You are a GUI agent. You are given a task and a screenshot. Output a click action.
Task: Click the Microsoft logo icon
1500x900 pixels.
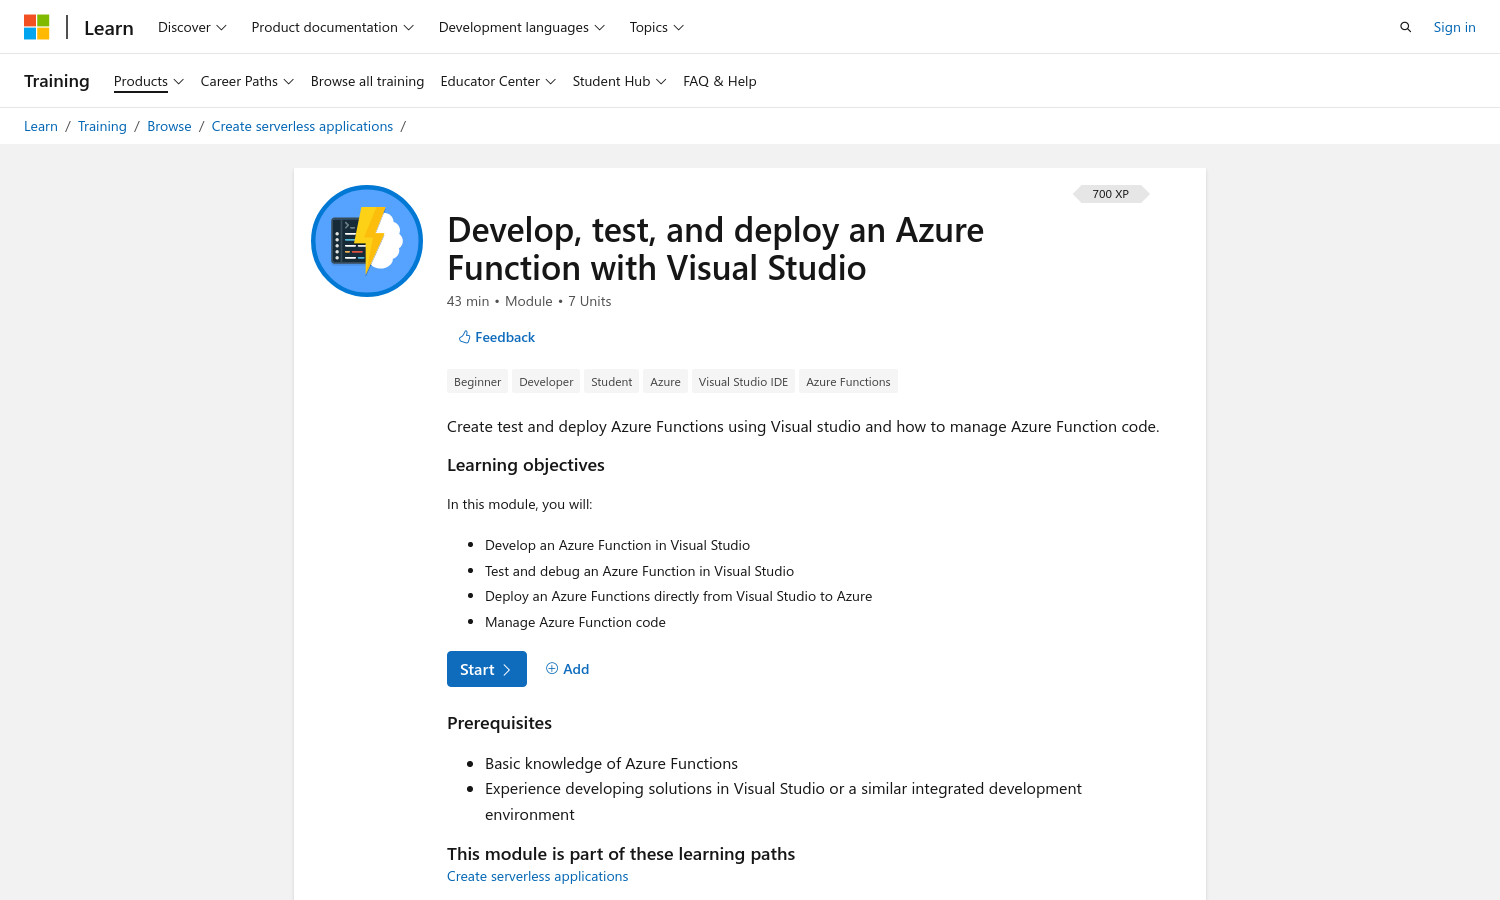tap(37, 27)
